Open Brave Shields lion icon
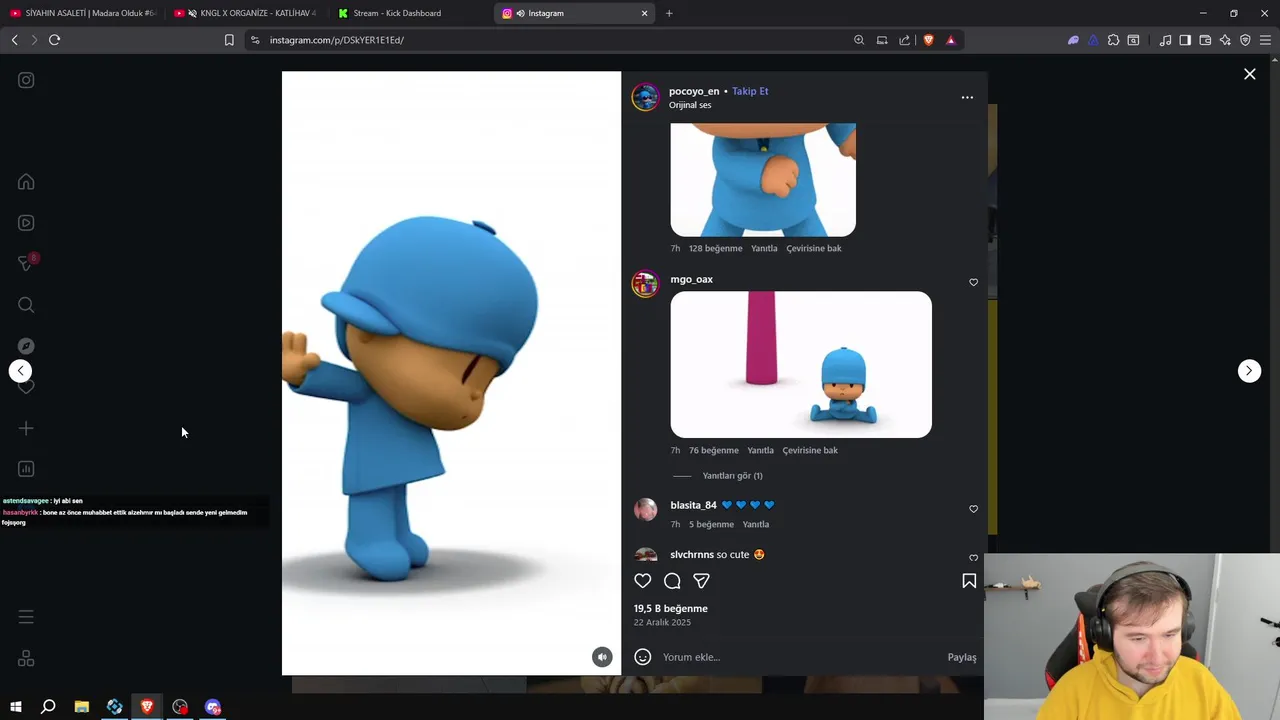The image size is (1280, 720). (928, 40)
